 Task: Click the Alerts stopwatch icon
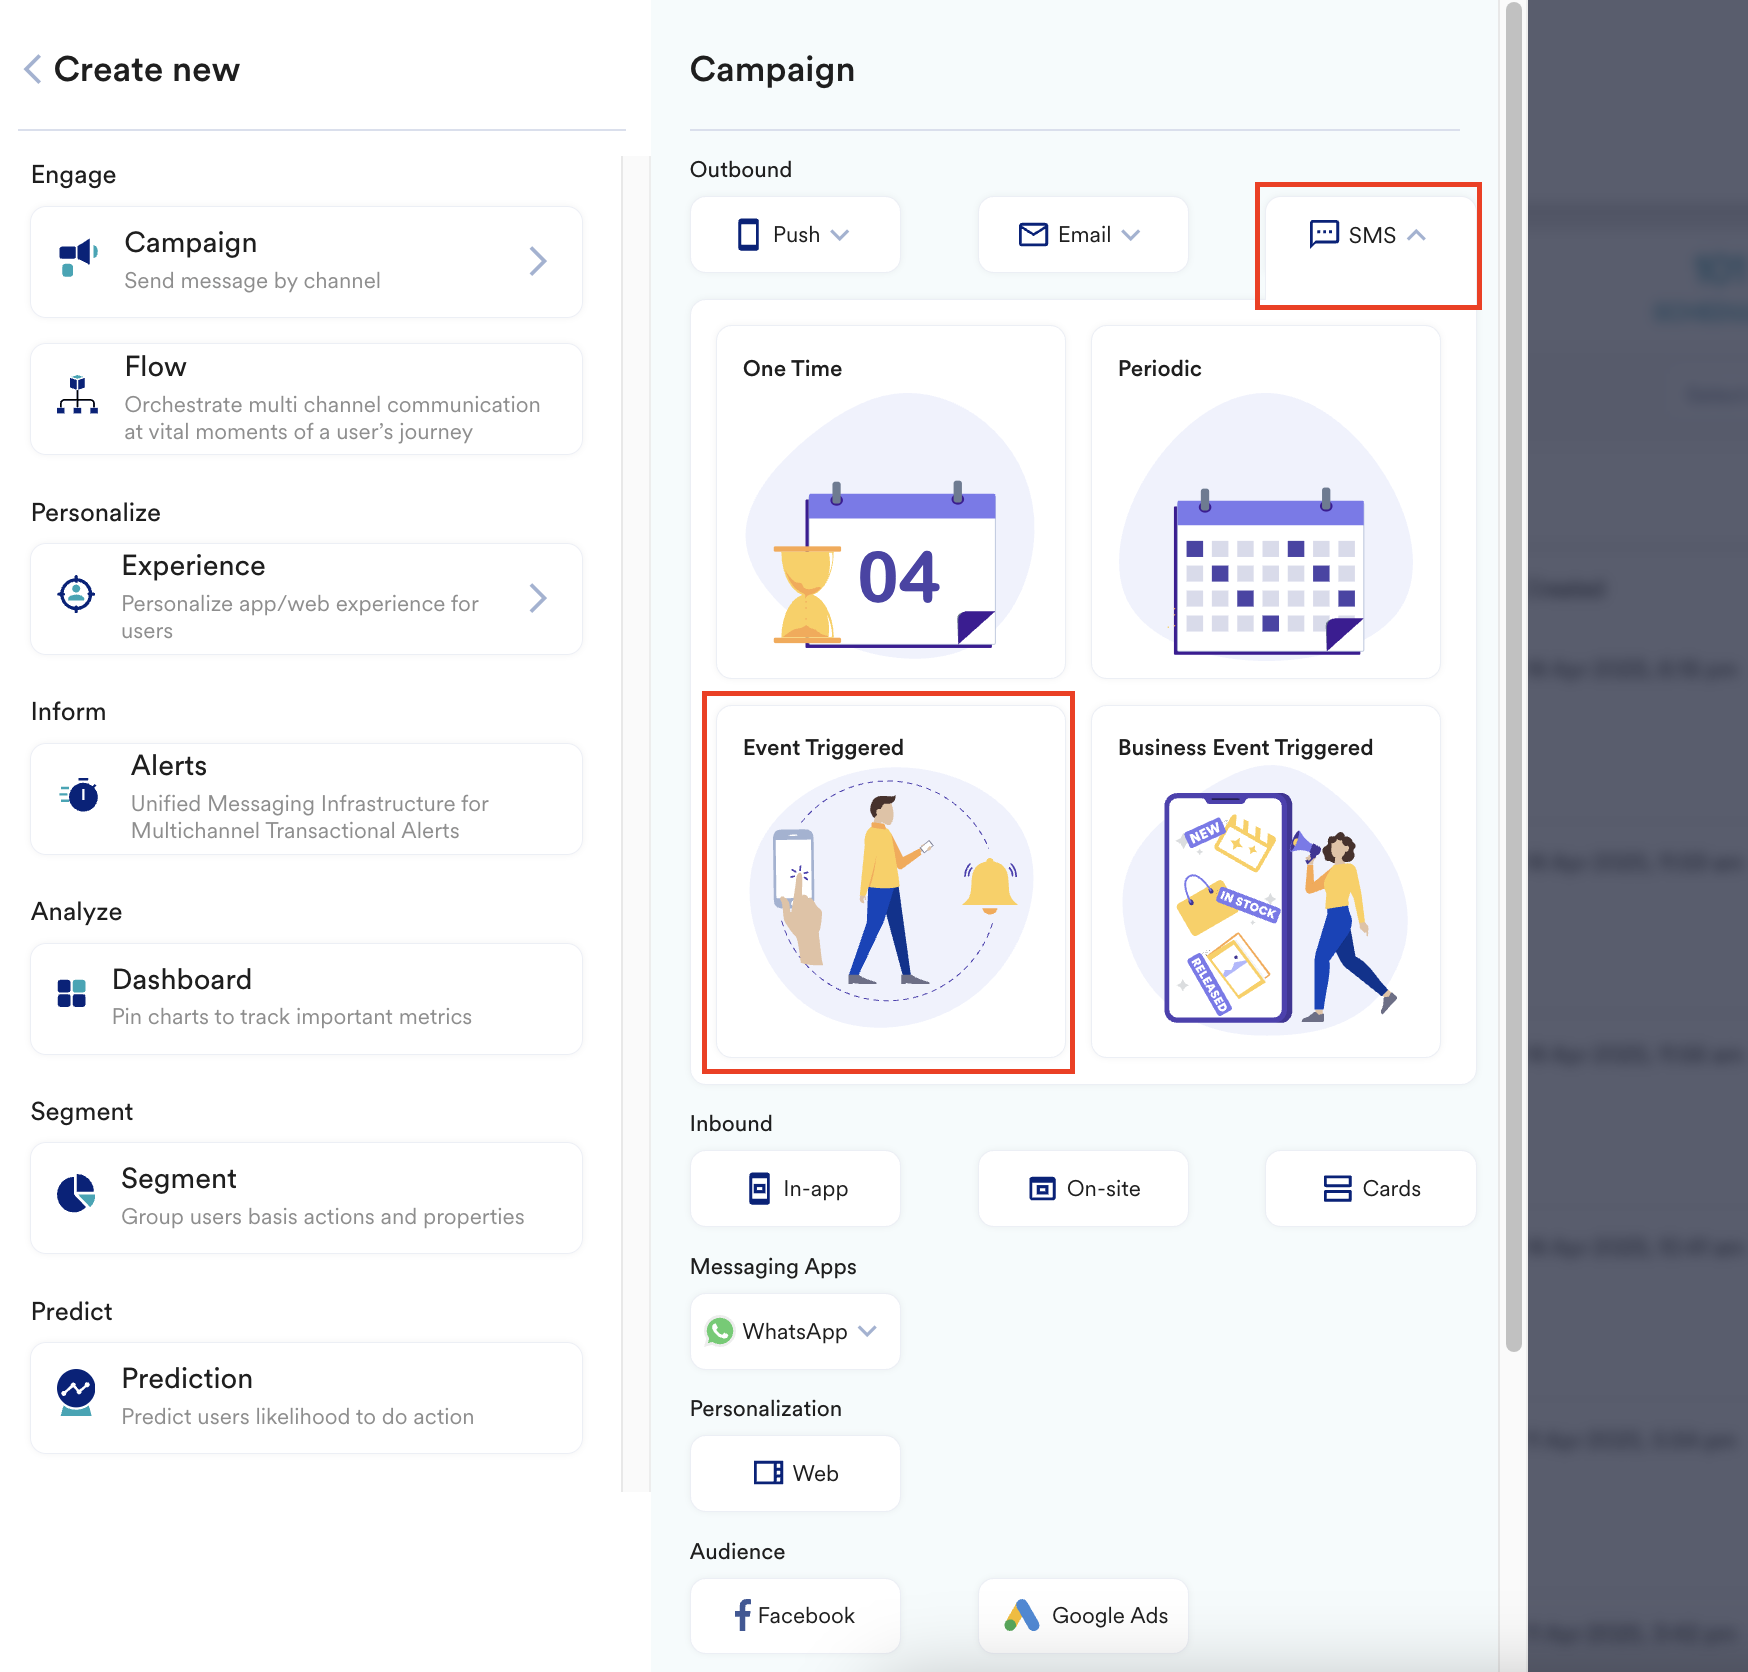80,795
